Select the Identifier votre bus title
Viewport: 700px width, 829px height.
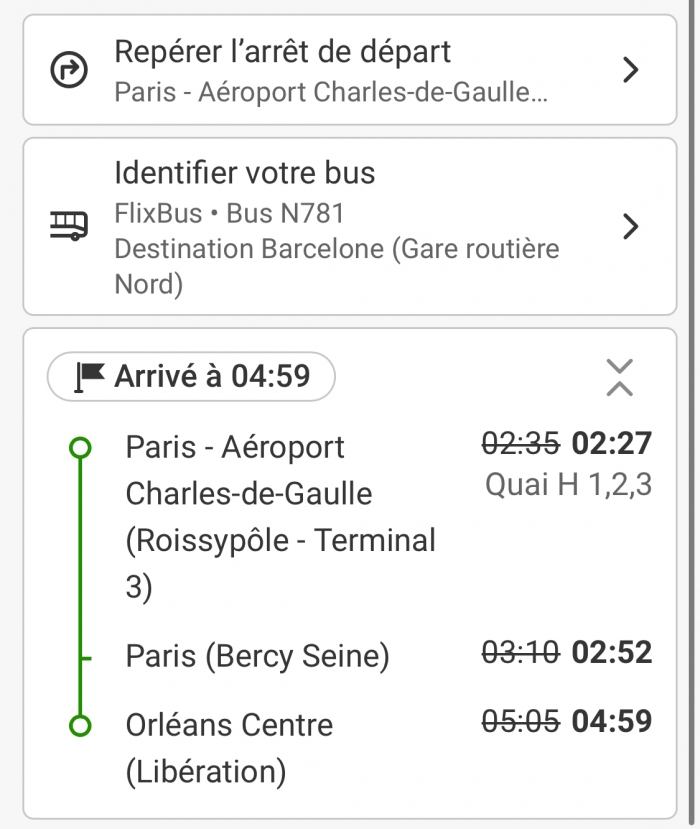tap(245, 173)
